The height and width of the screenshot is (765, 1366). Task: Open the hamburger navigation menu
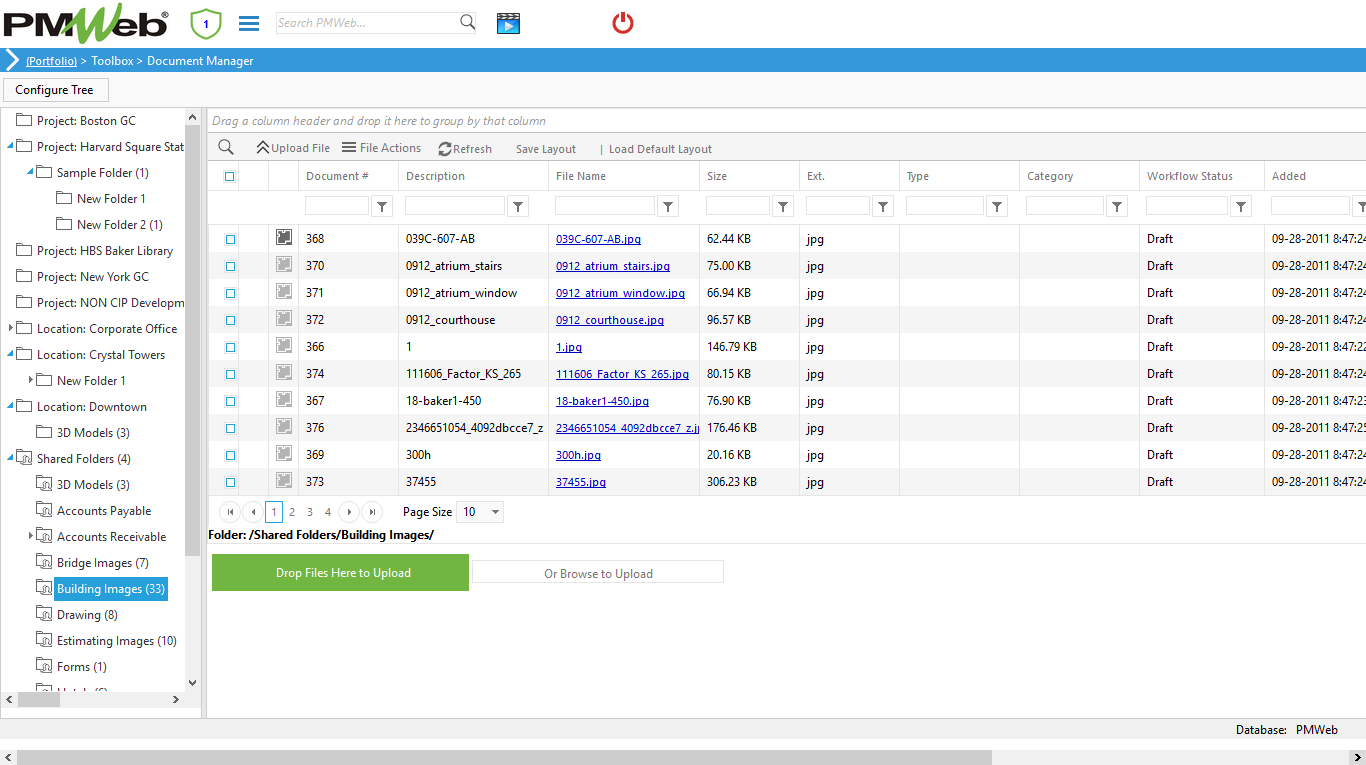[248, 22]
